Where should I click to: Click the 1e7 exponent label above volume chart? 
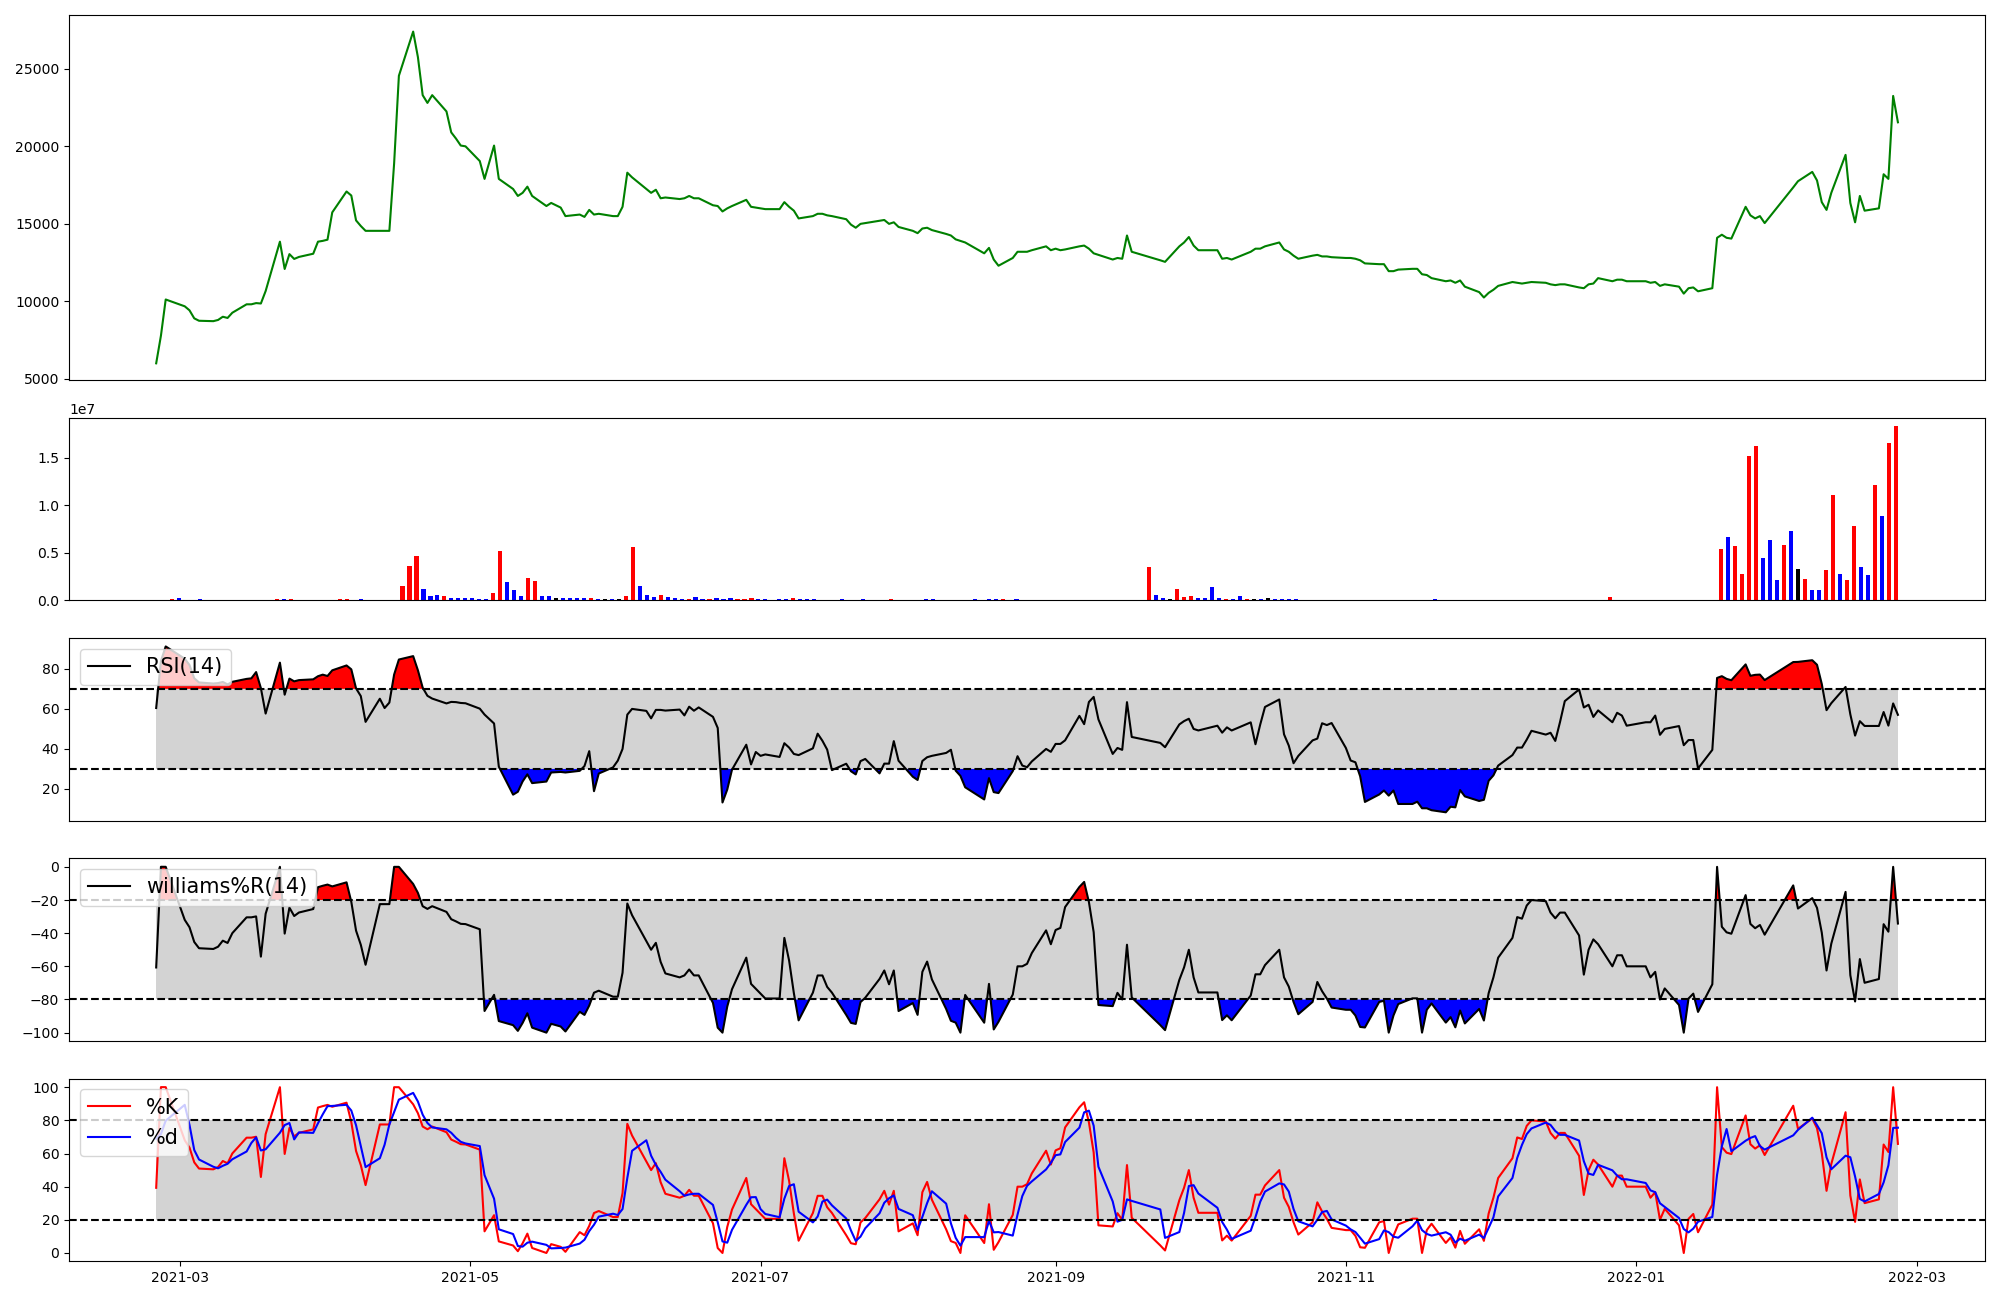click(82, 409)
